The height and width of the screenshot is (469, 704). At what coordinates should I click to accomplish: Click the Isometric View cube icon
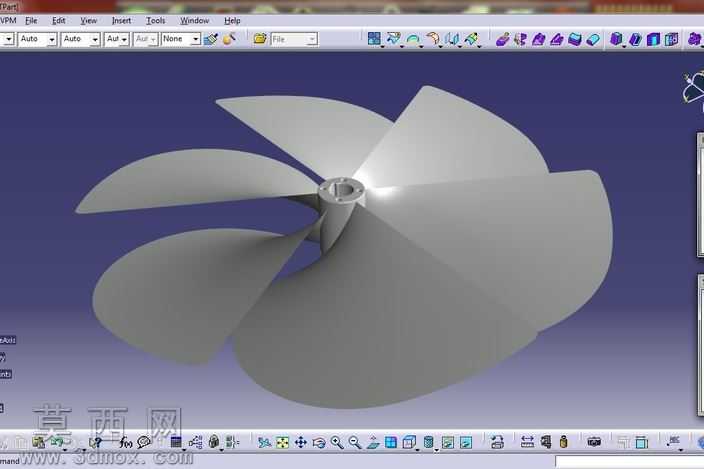point(409,443)
